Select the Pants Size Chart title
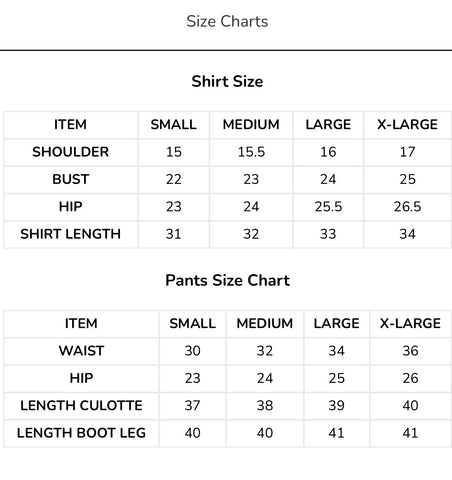452x480 pixels. (x=227, y=280)
